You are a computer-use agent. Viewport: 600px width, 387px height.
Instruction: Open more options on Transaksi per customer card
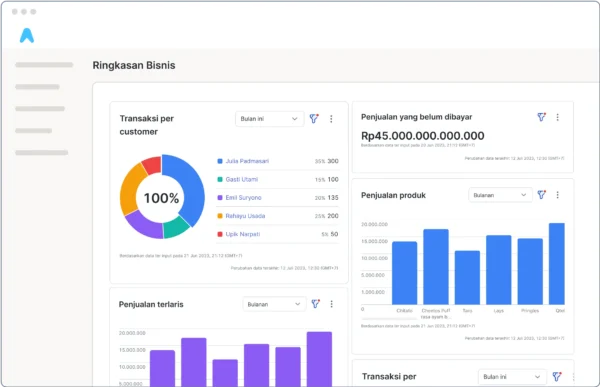[x=331, y=119]
